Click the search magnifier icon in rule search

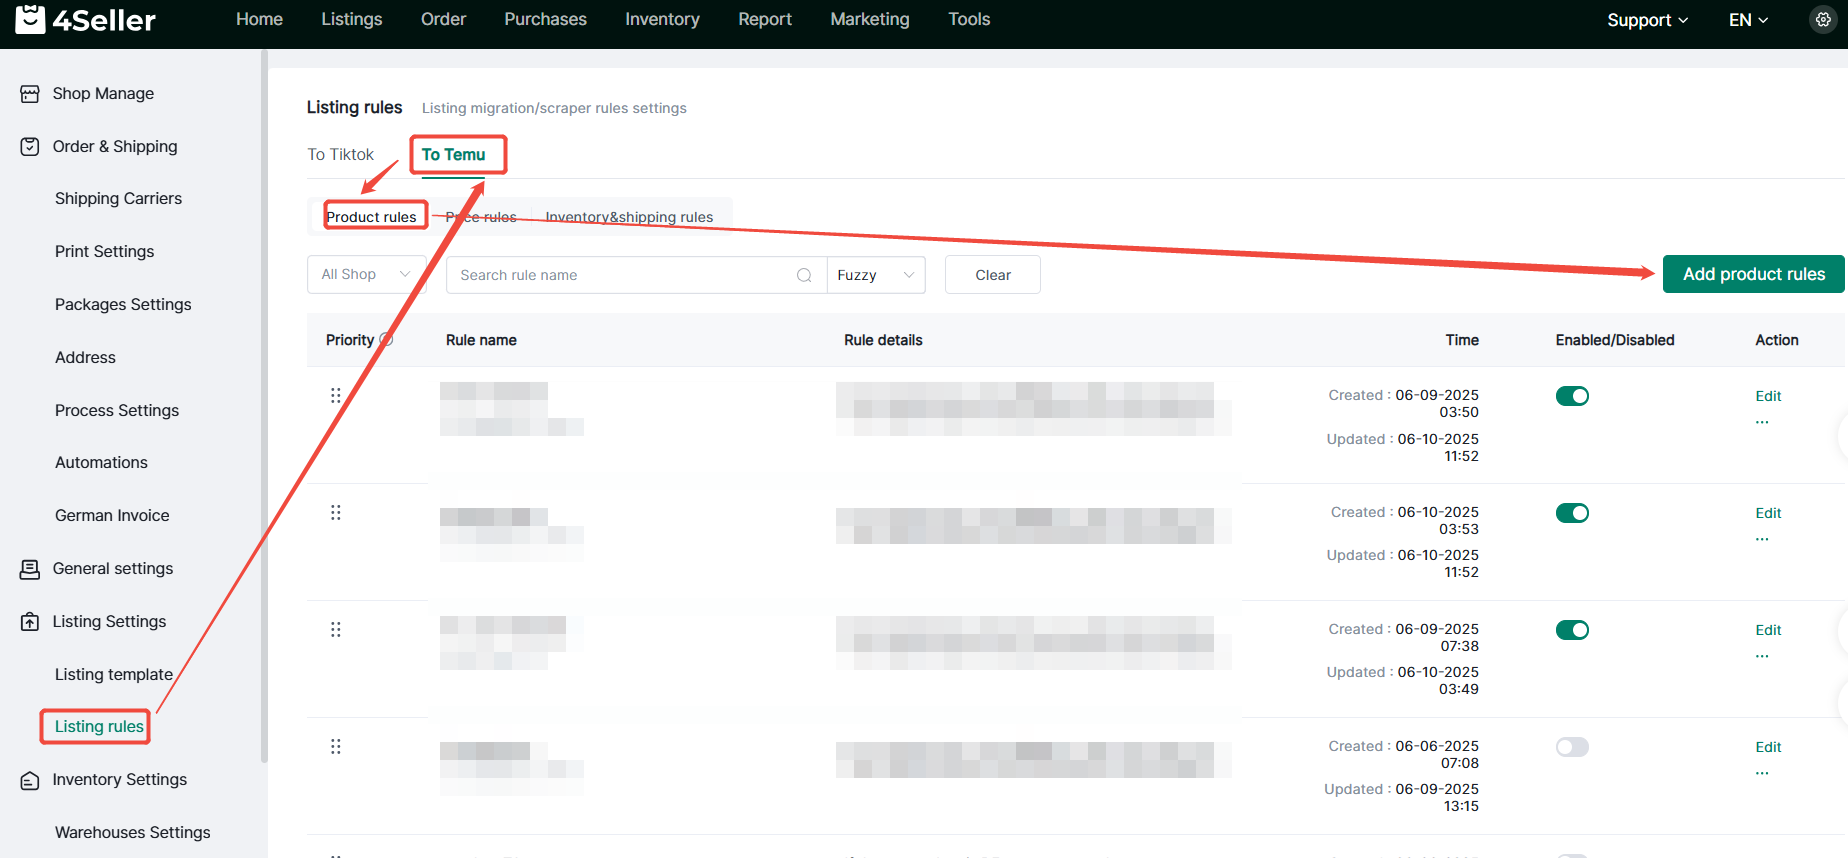804,275
